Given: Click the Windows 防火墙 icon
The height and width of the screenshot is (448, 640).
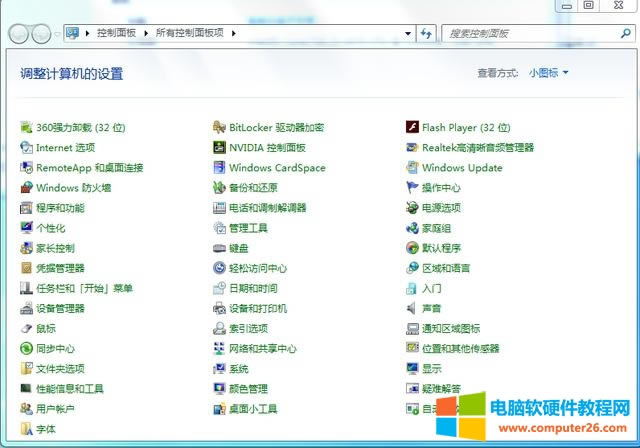Looking at the screenshot, I should coord(27,188).
